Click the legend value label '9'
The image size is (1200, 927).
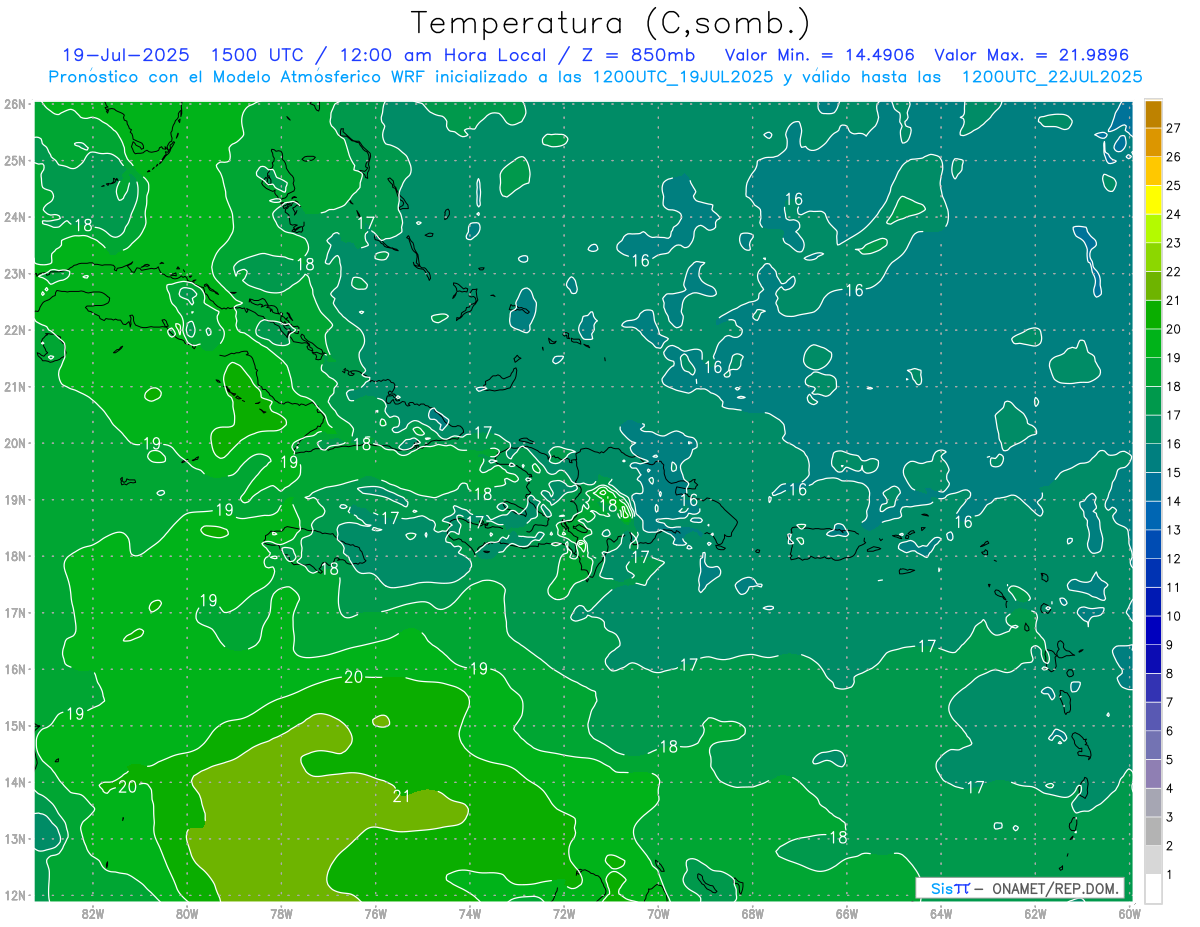(x=1170, y=645)
